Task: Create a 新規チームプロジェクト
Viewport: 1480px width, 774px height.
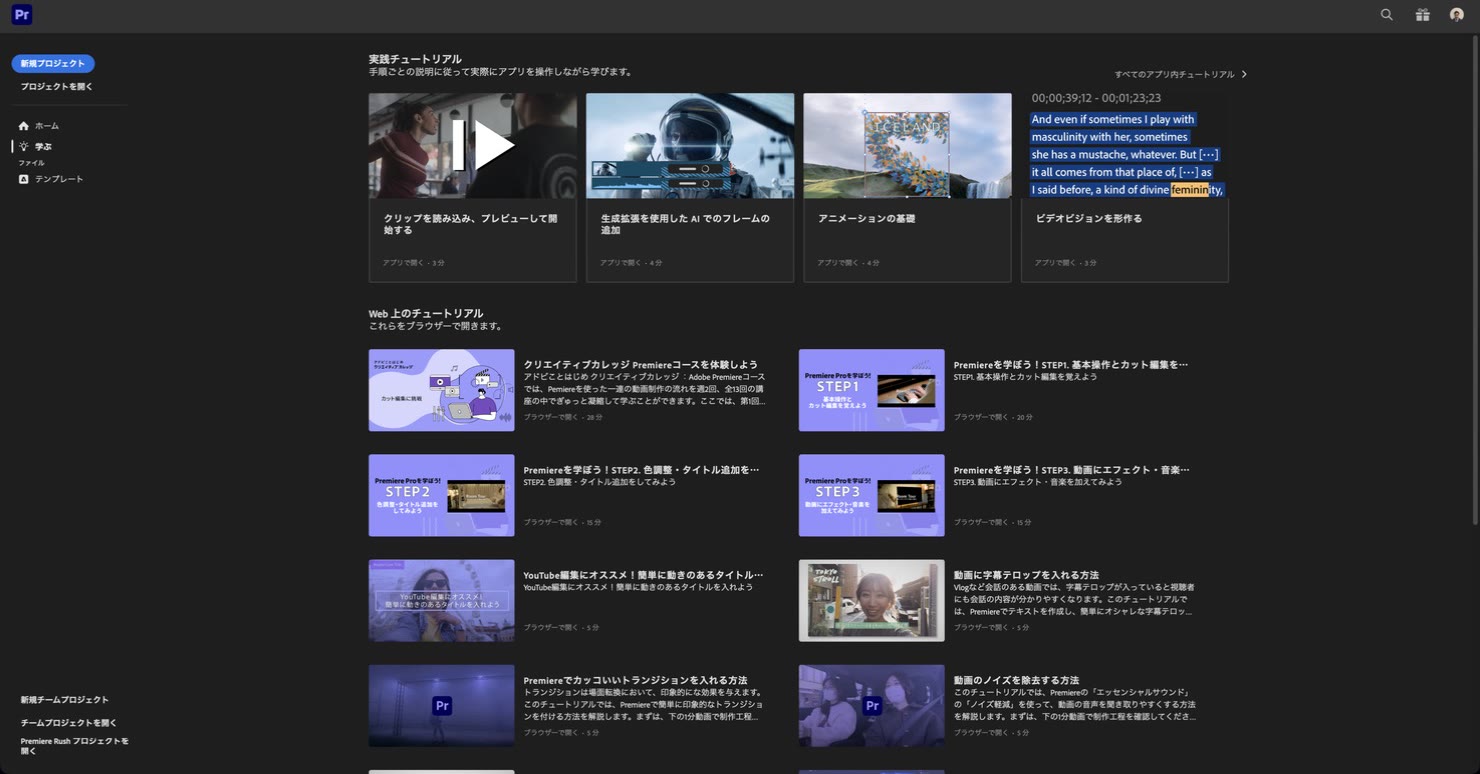Action: (x=65, y=700)
